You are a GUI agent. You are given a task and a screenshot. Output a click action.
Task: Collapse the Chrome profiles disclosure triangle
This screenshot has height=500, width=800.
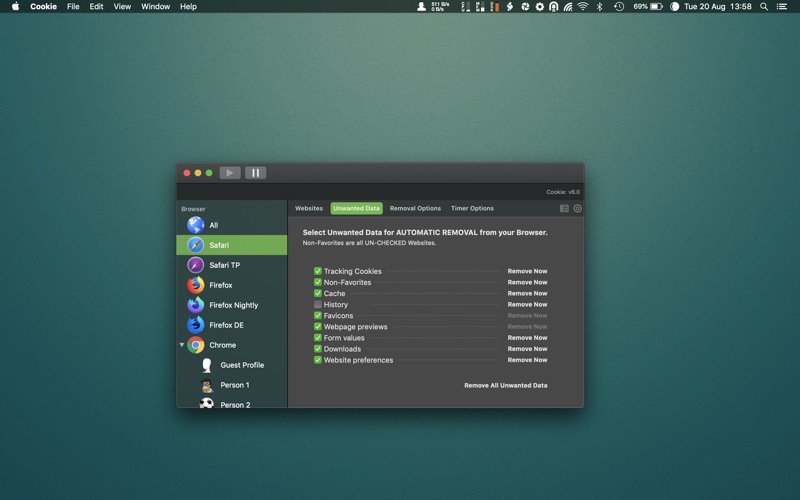tap(182, 345)
